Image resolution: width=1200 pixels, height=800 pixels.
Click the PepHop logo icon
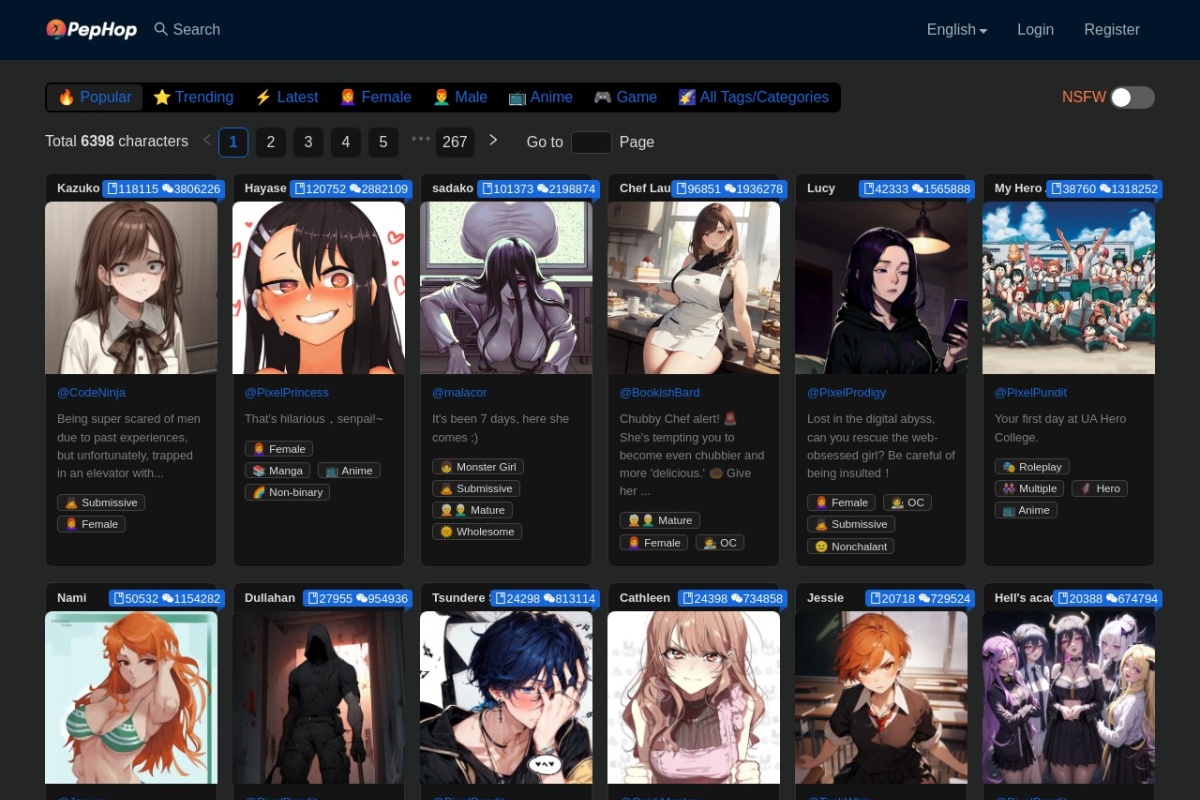(x=56, y=29)
